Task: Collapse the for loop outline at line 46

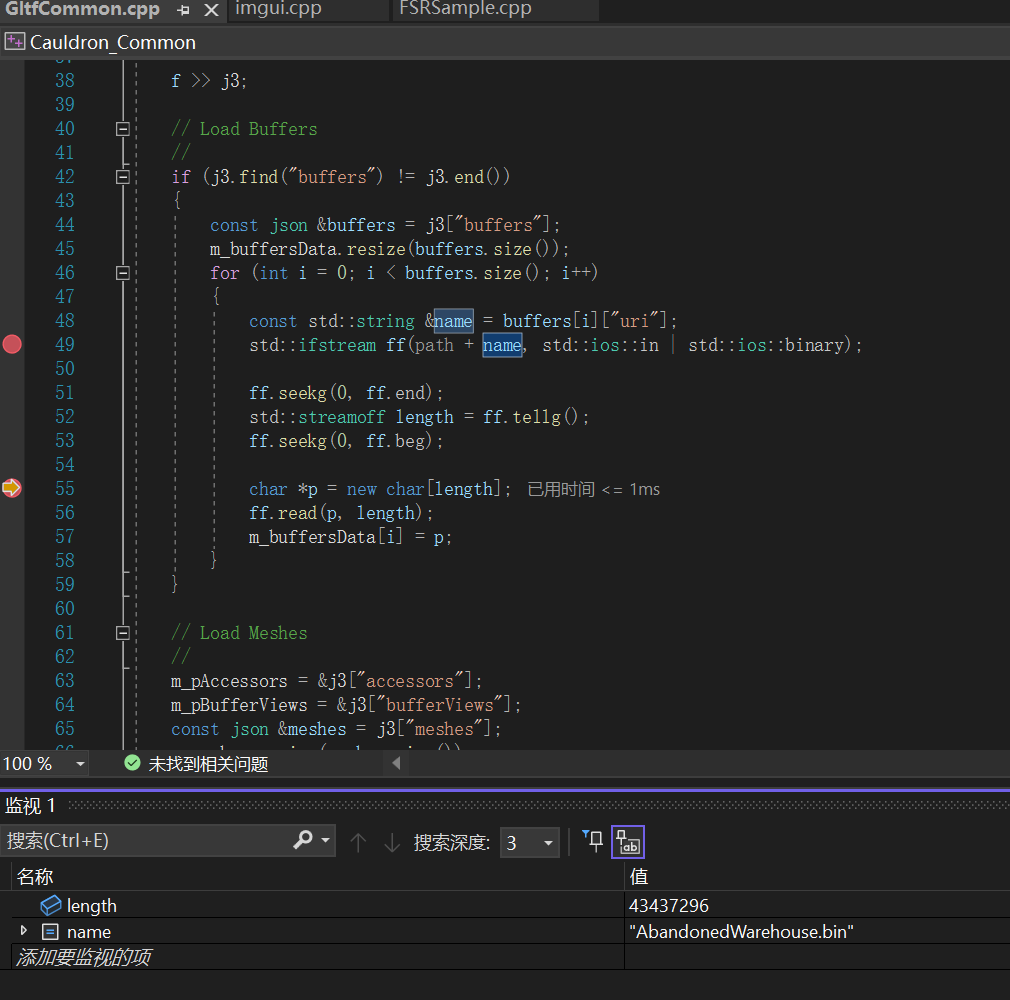Action: tap(122, 272)
